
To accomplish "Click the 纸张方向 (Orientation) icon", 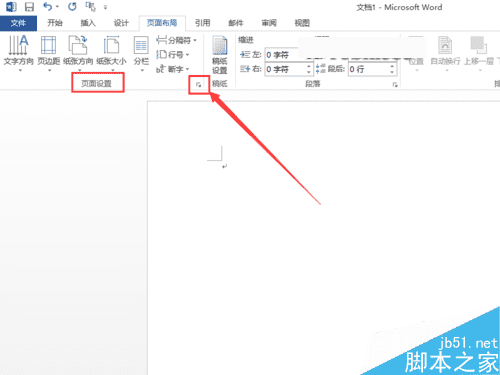I will coord(78,45).
